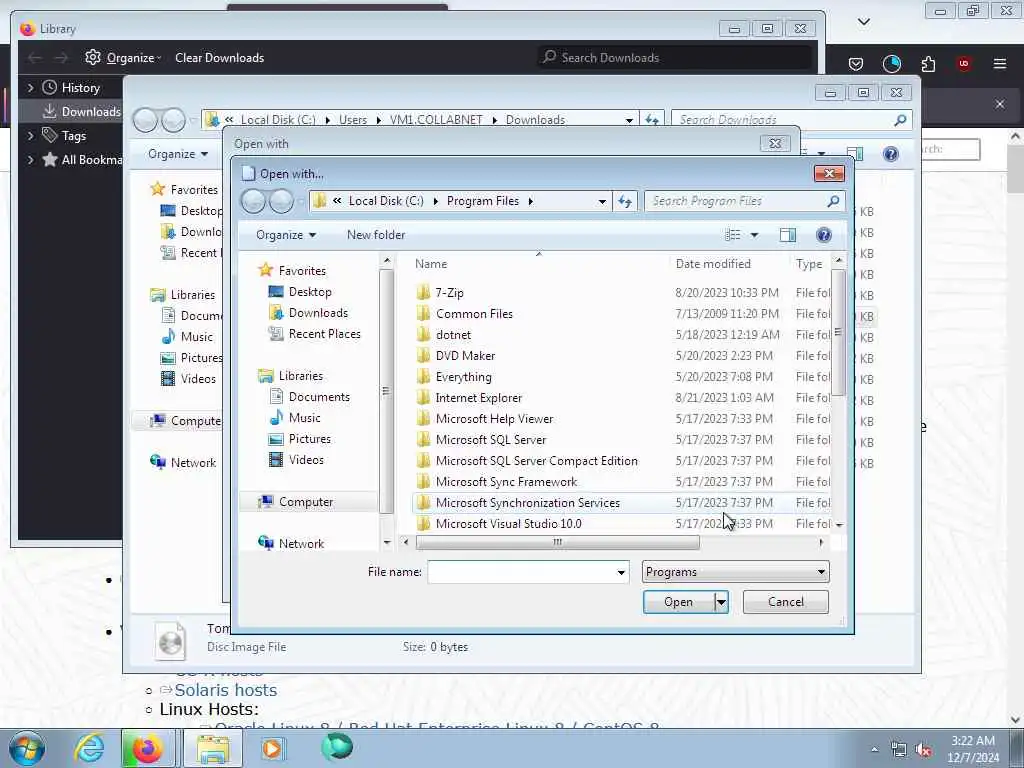Select Desktop in Open with favorites
The image size is (1024, 768).
(x=310, y=292)
